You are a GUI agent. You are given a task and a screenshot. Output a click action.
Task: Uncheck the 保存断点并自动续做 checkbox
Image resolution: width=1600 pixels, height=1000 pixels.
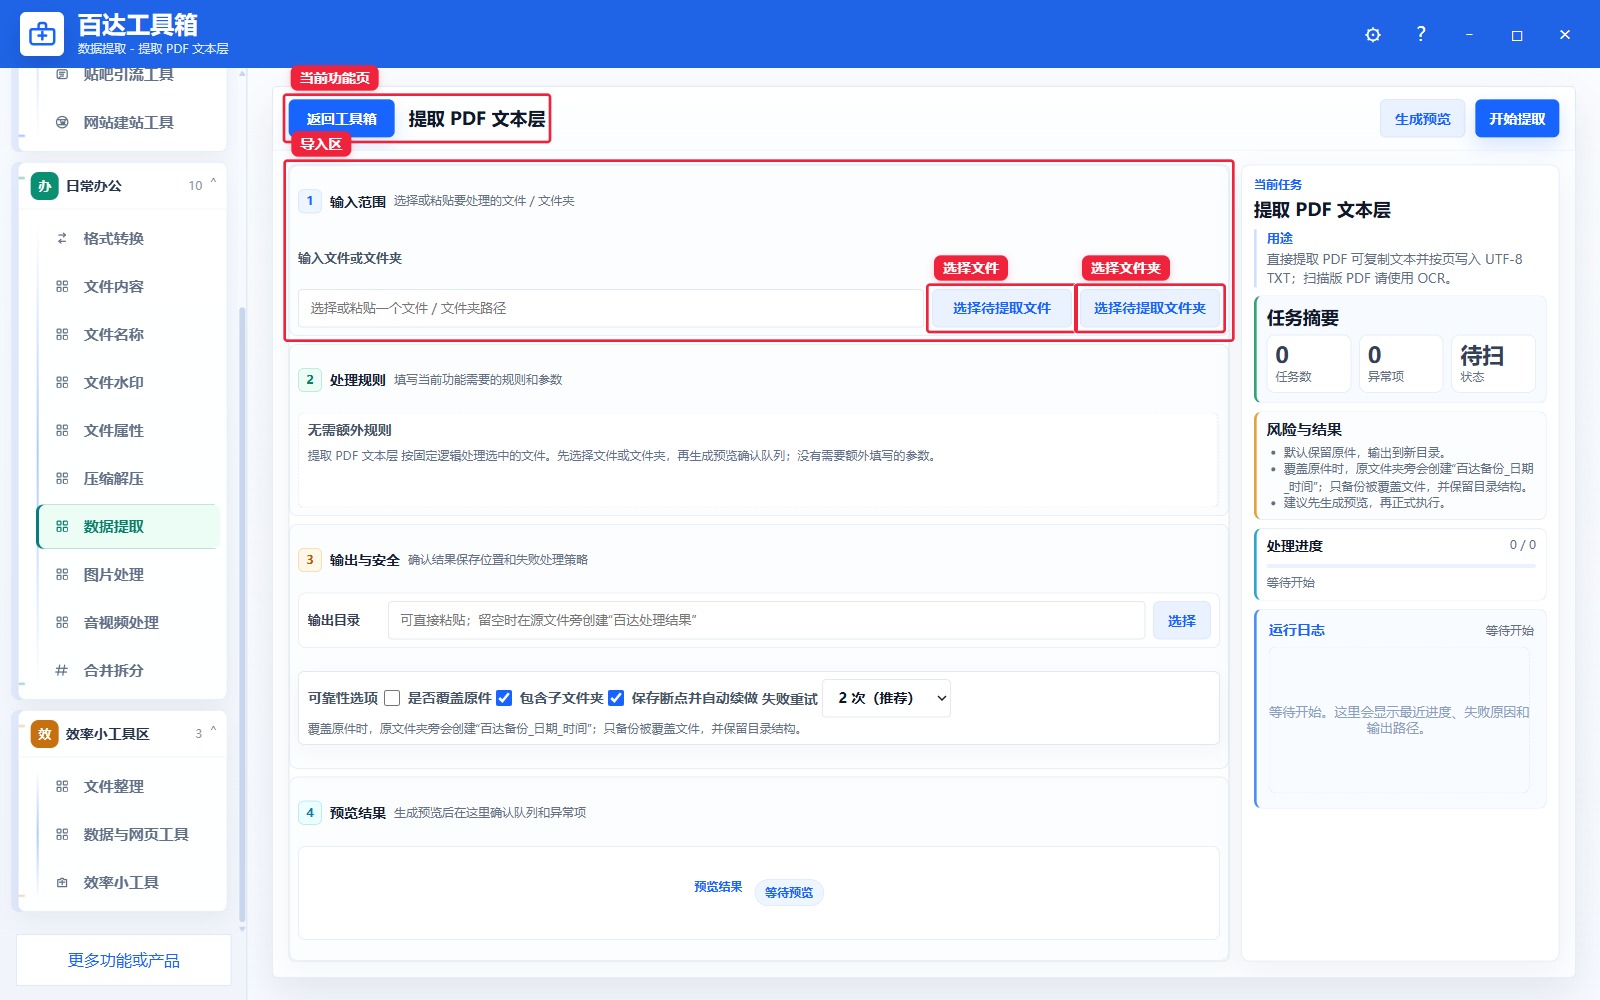tap(616, 698)
